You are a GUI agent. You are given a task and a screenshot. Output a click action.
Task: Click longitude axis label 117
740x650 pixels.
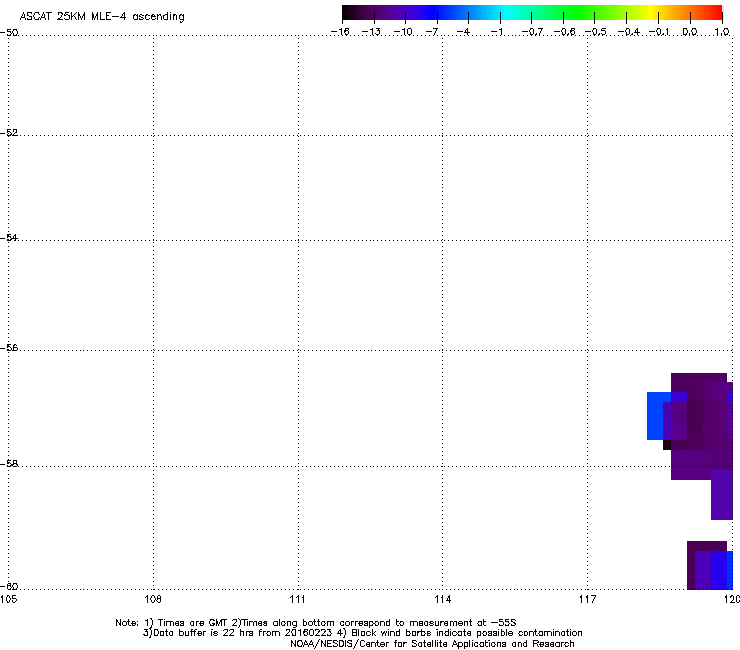(587, 599)
